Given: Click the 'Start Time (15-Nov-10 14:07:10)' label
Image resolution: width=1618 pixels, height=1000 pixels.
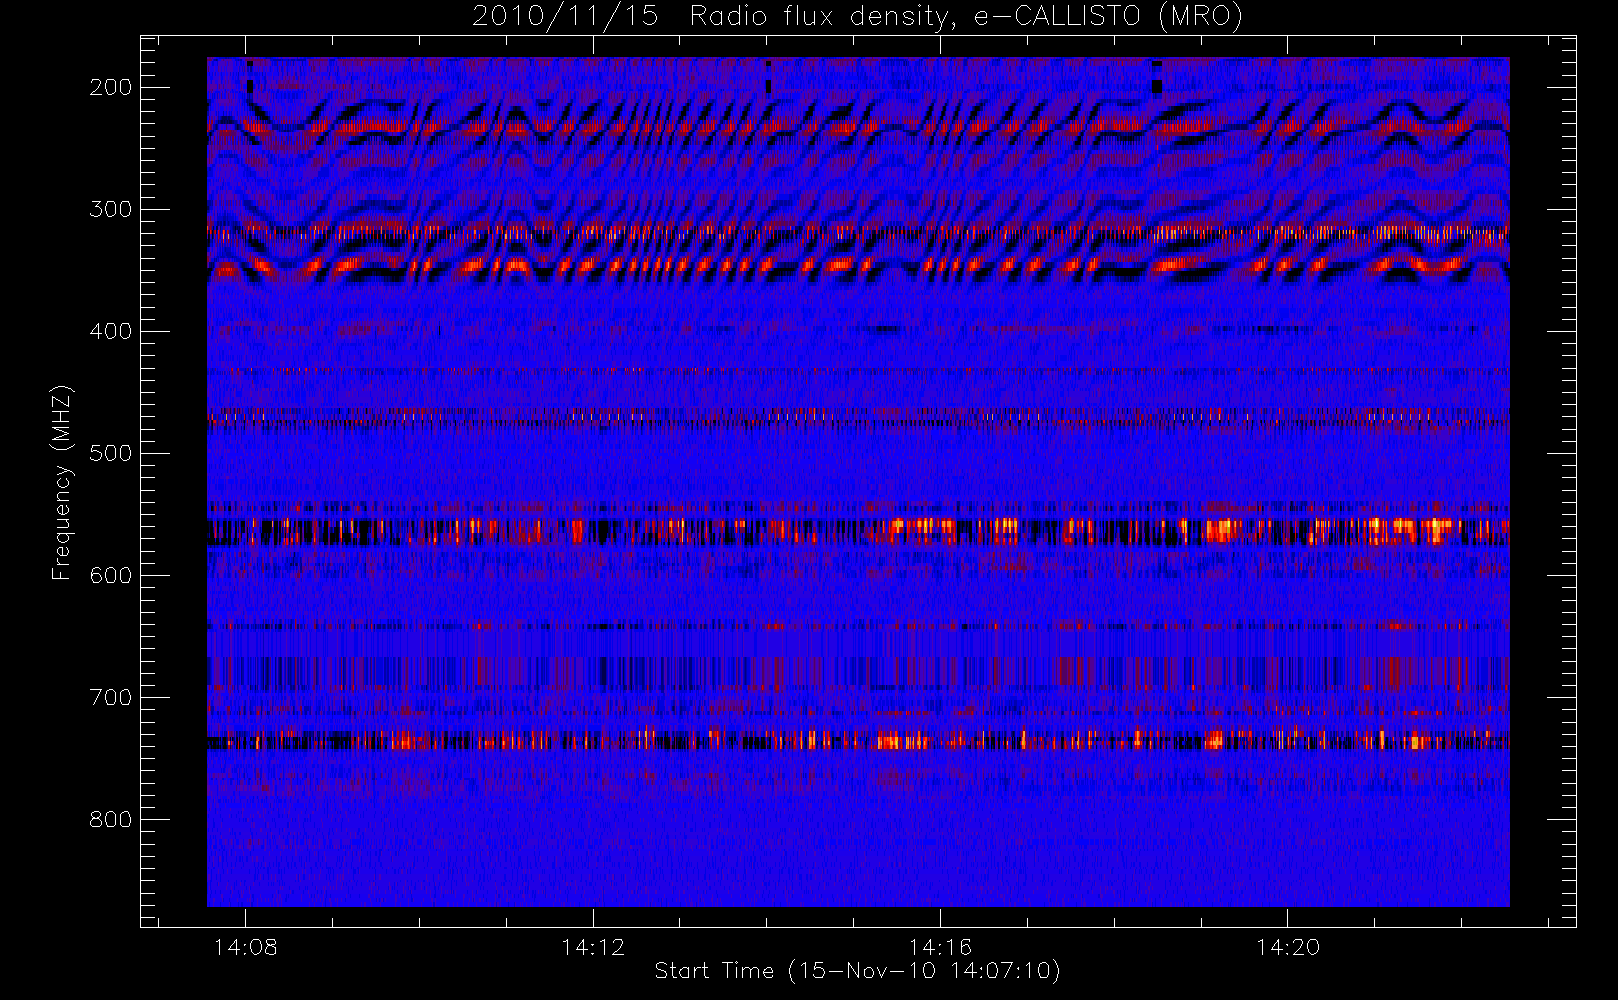Looking at the screenshot, I should pyautogui.click(x=857, y=971).
